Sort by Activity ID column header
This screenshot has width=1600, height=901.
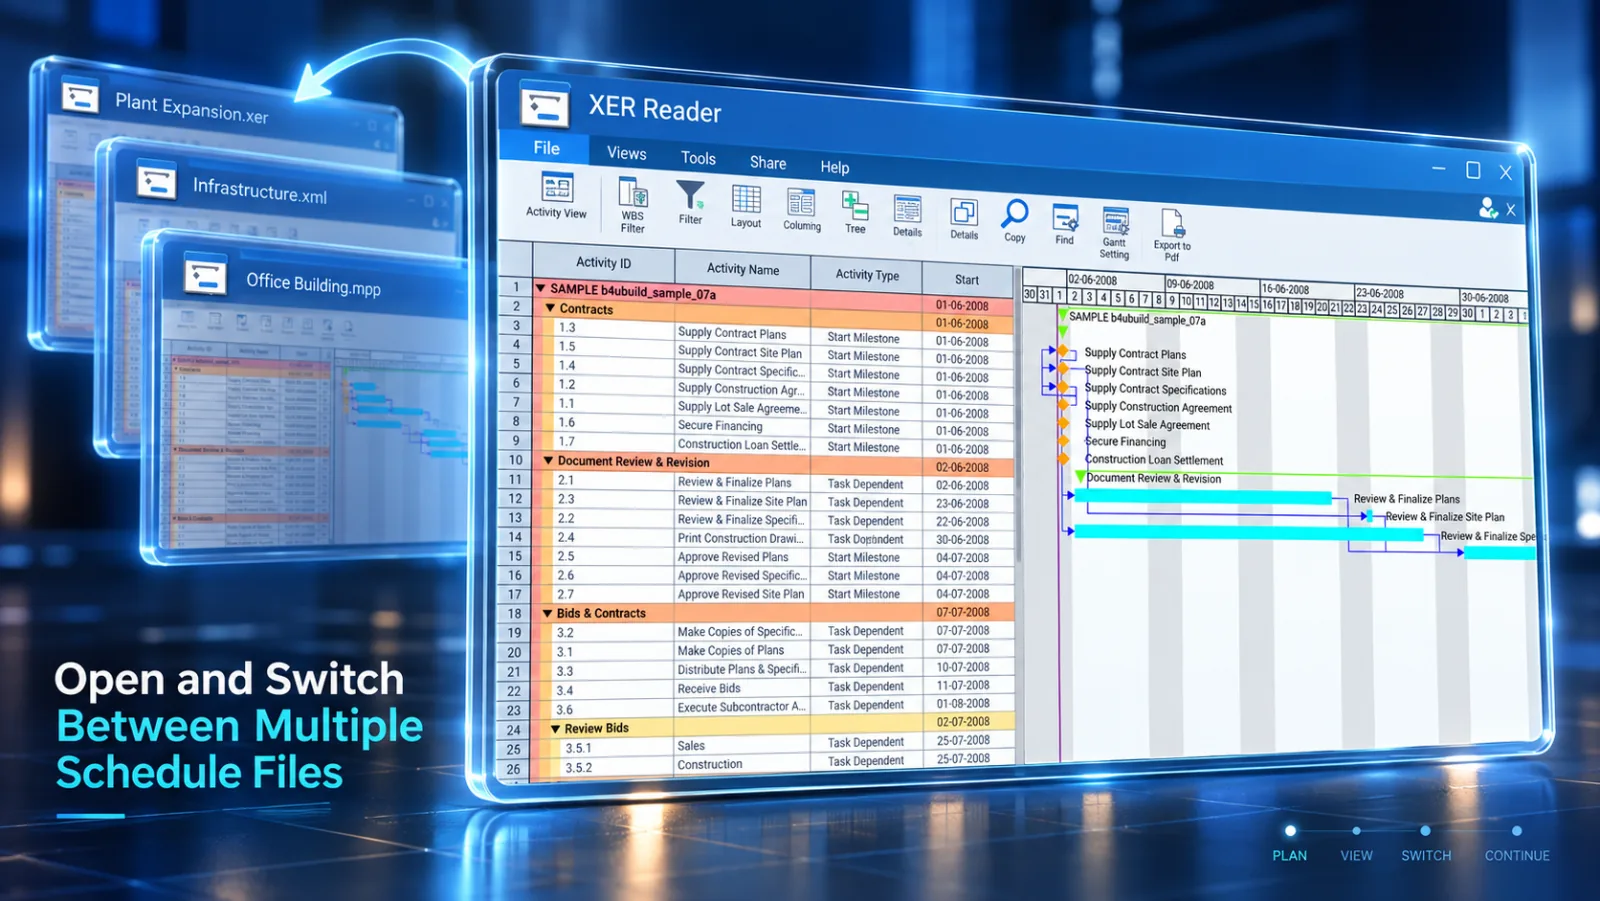[x=604, y=263]
